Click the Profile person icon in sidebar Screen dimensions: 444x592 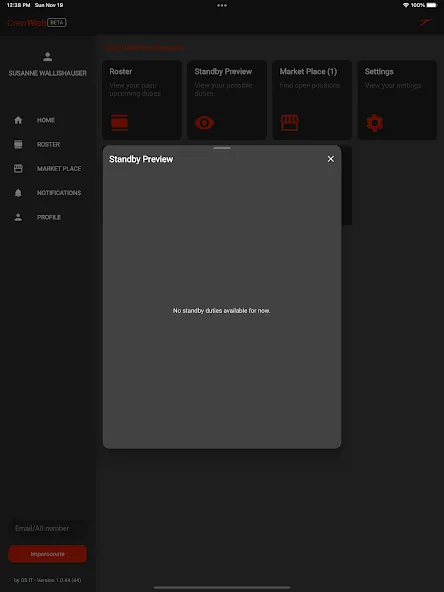[x=18, y=217]
